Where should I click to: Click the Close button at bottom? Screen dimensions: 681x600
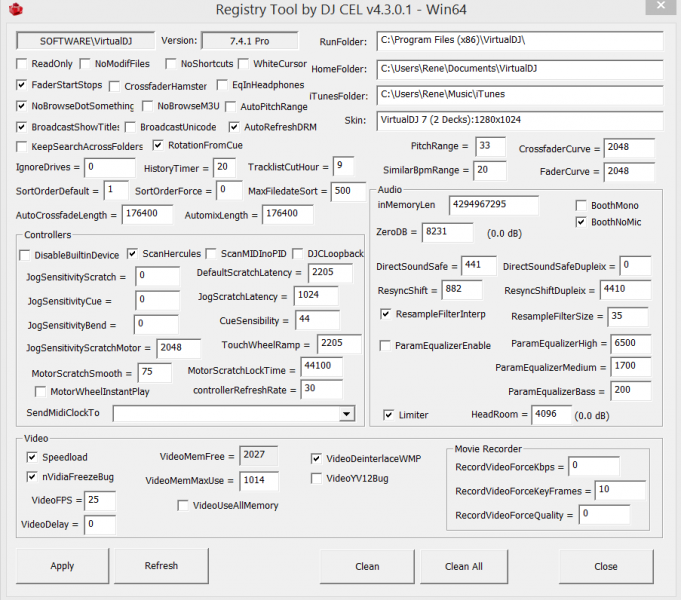(x=606, y=567)
